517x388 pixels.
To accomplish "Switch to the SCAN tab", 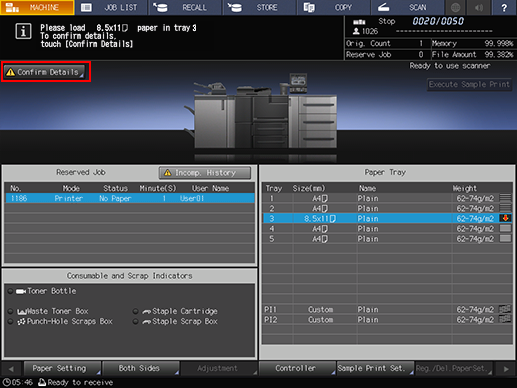I will (408, 7).
